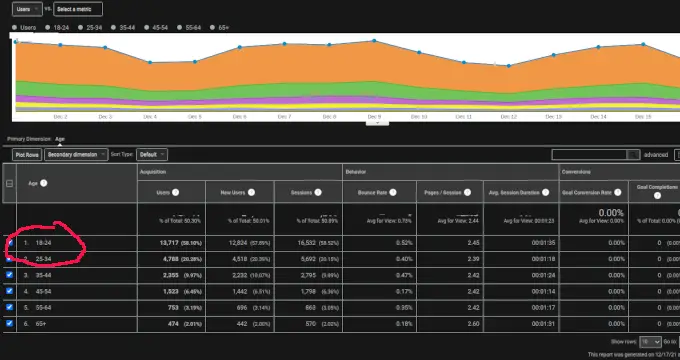
Task: Open help icon under Goal Completions header
Action: (x=657, y=196)
